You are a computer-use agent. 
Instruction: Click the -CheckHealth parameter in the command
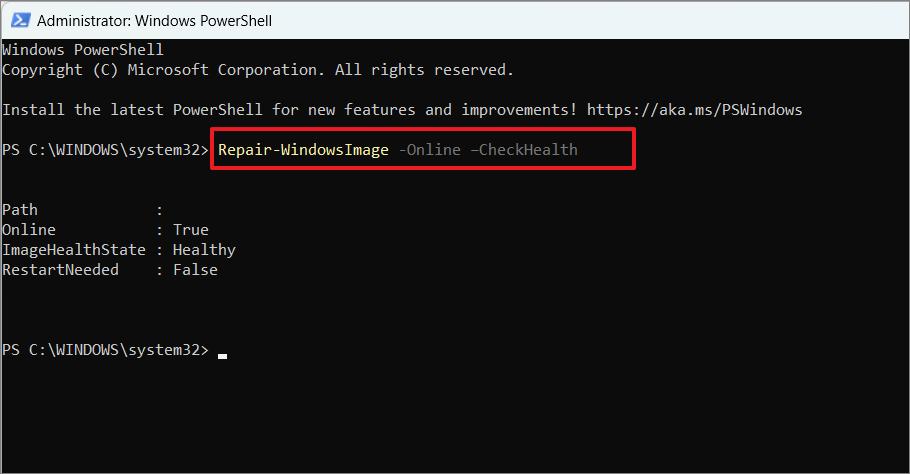pos(524,150)
